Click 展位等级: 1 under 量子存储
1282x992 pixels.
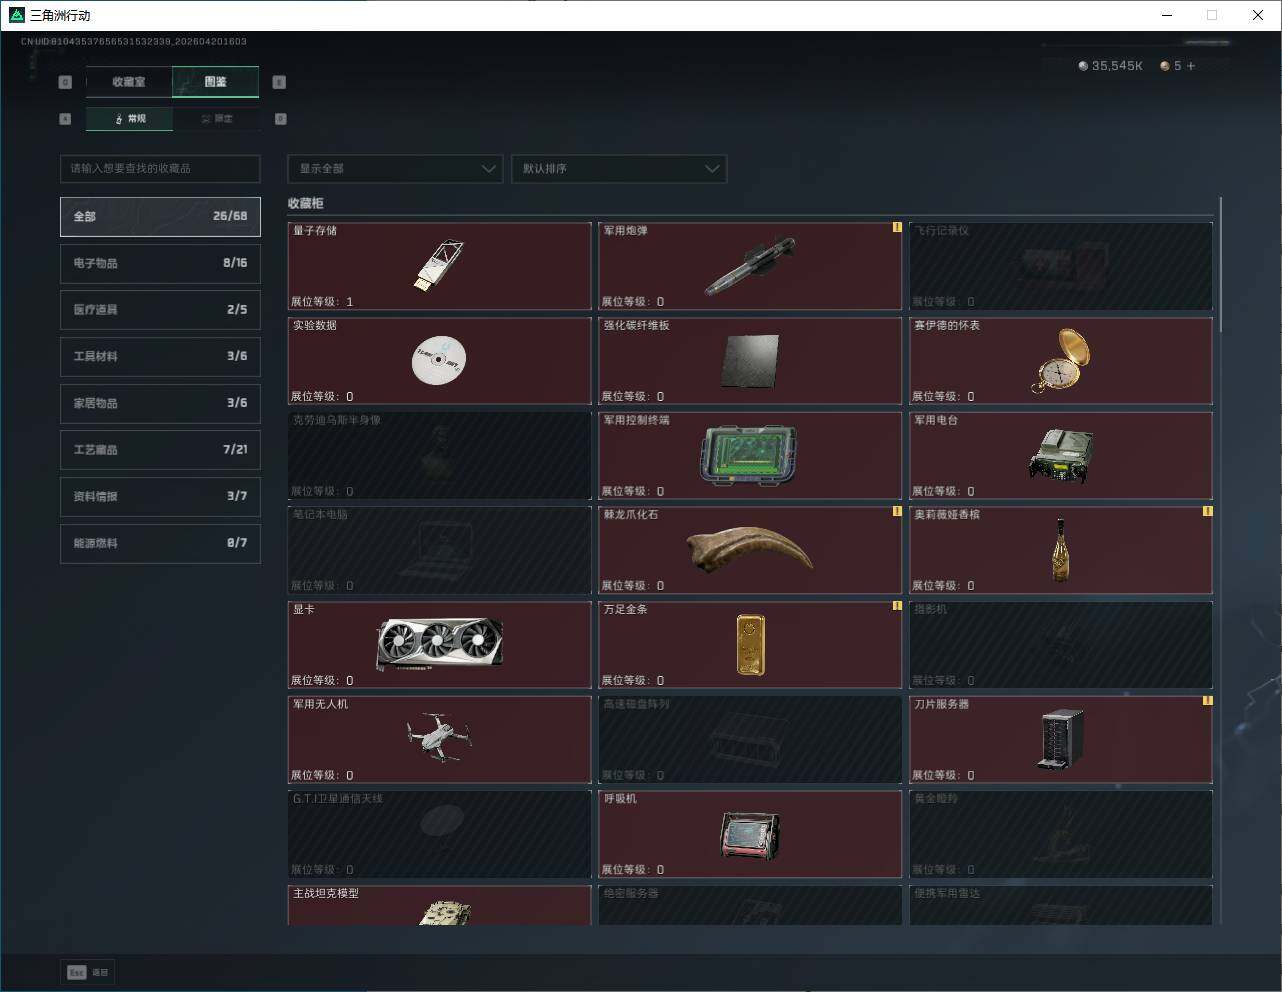point(322,301)
